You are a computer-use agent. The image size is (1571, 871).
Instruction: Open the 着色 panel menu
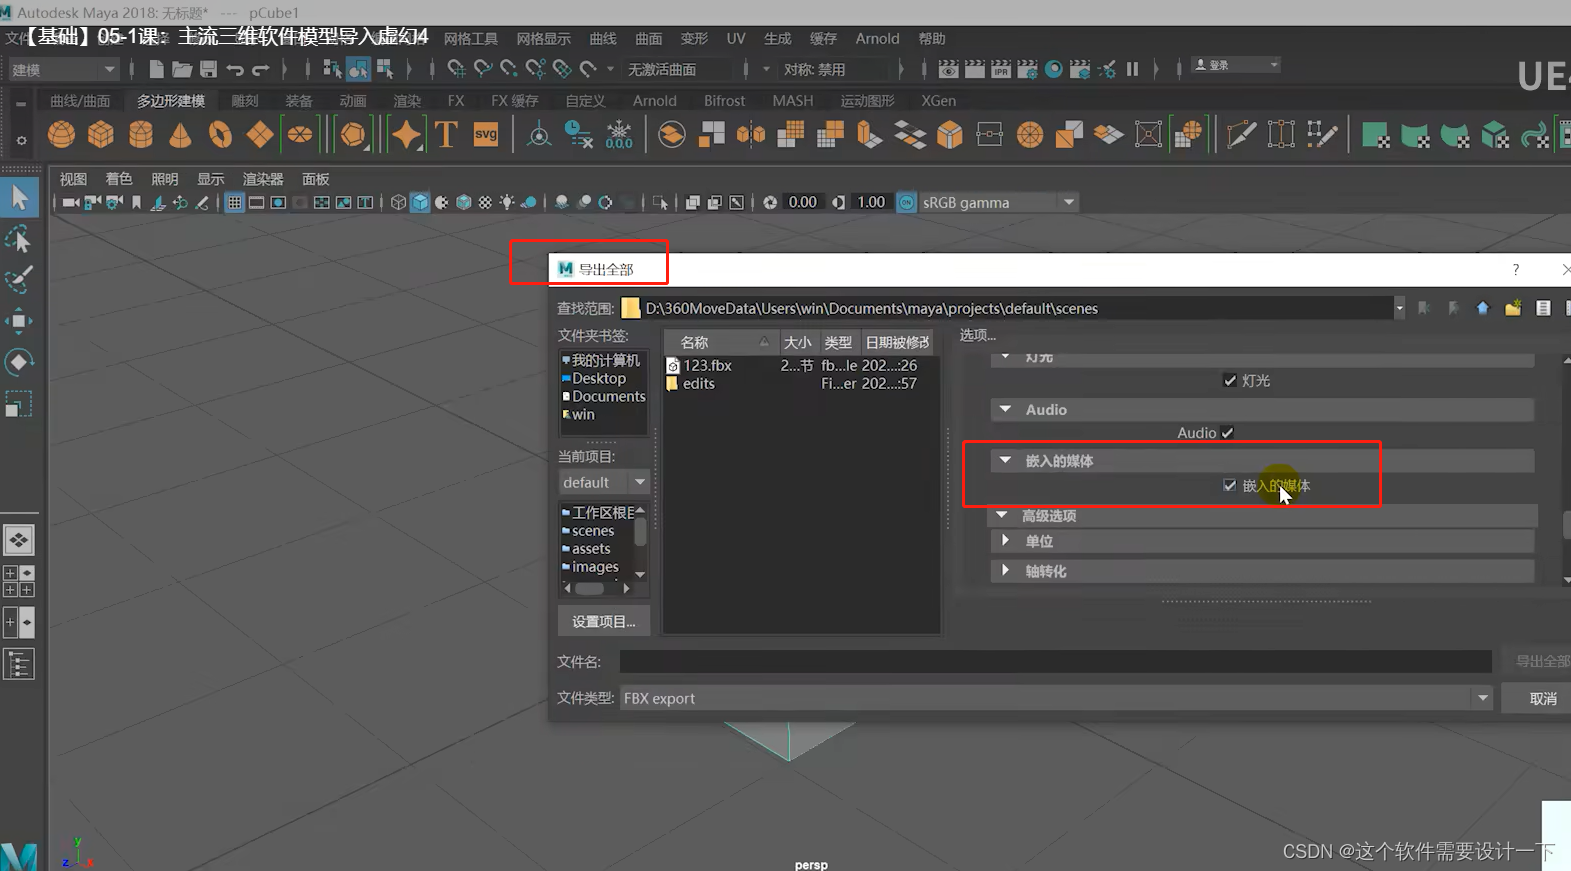click(x=119, y=179)
